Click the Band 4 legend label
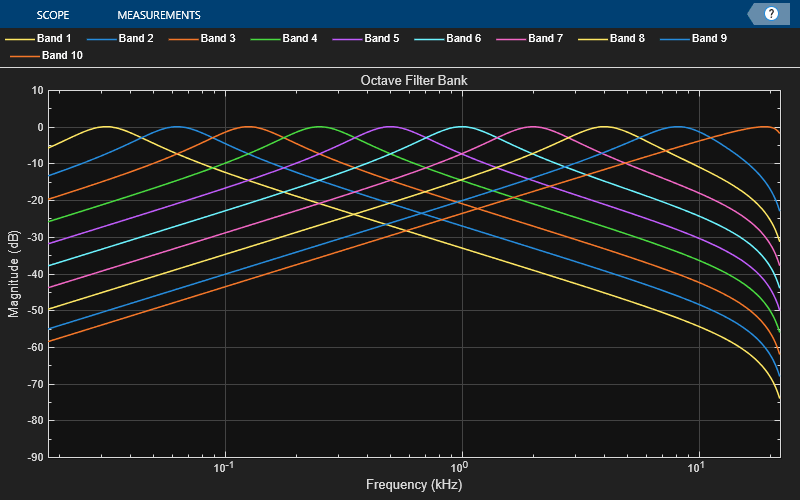This screenshot has width=800, height=500. click(299, 39)
